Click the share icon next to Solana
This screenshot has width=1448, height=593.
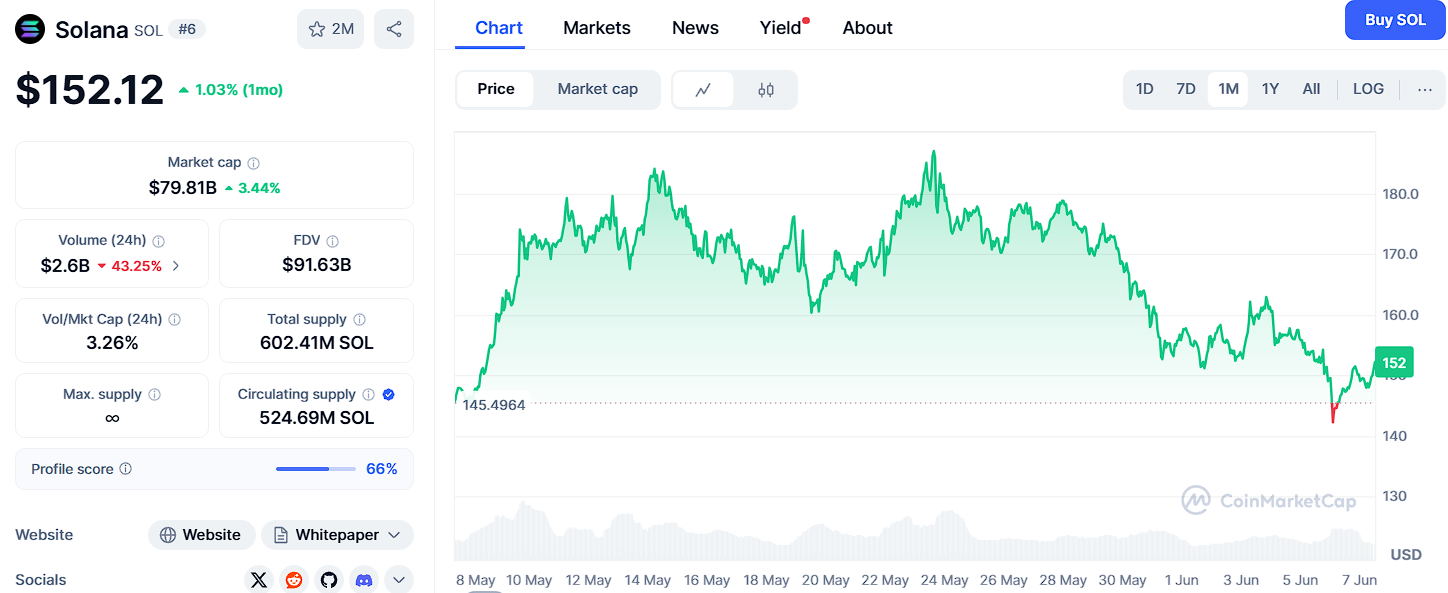(394, 29)
